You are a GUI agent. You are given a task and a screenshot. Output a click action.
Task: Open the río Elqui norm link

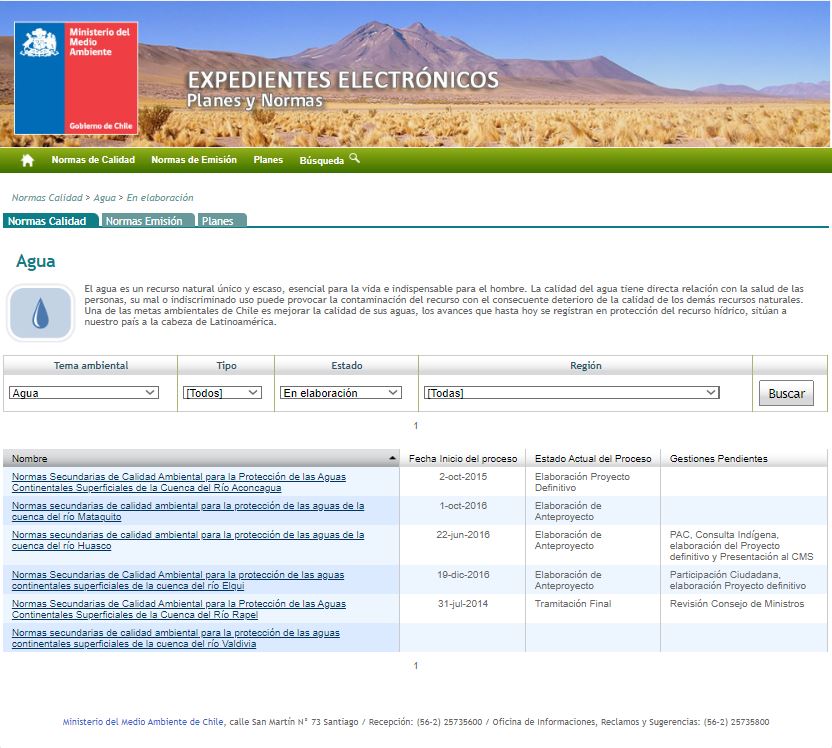178,580
